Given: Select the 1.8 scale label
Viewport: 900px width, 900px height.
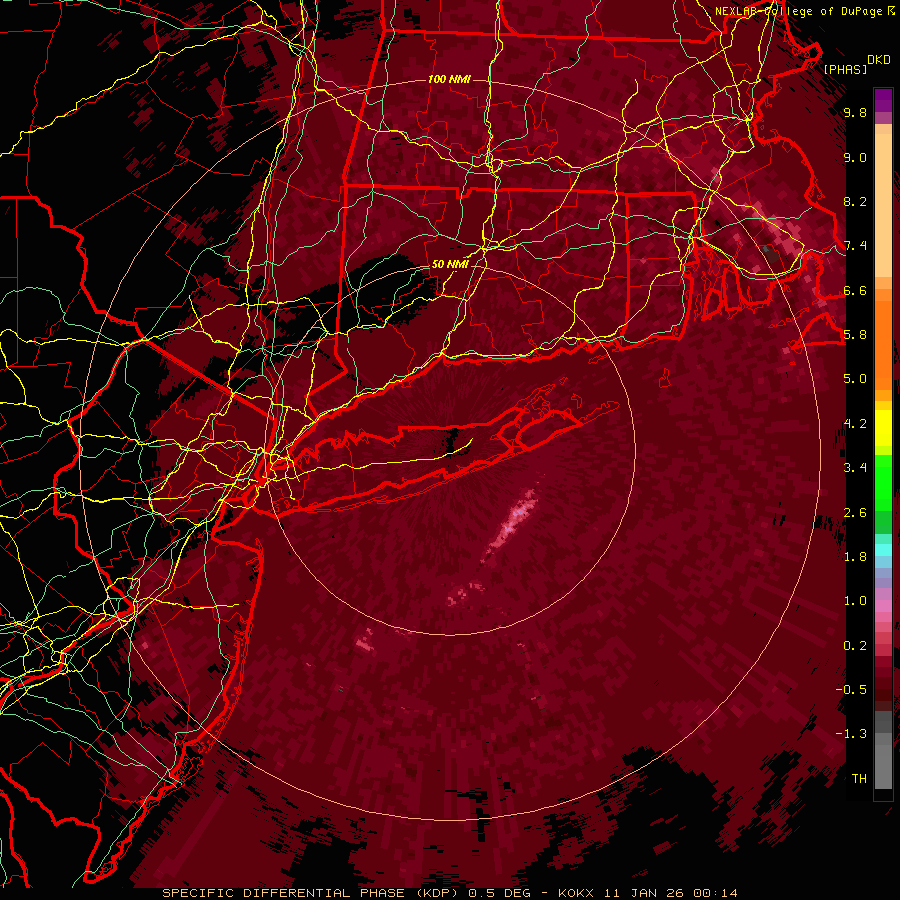Looking at the screenshot, I should tap(855, 557).
